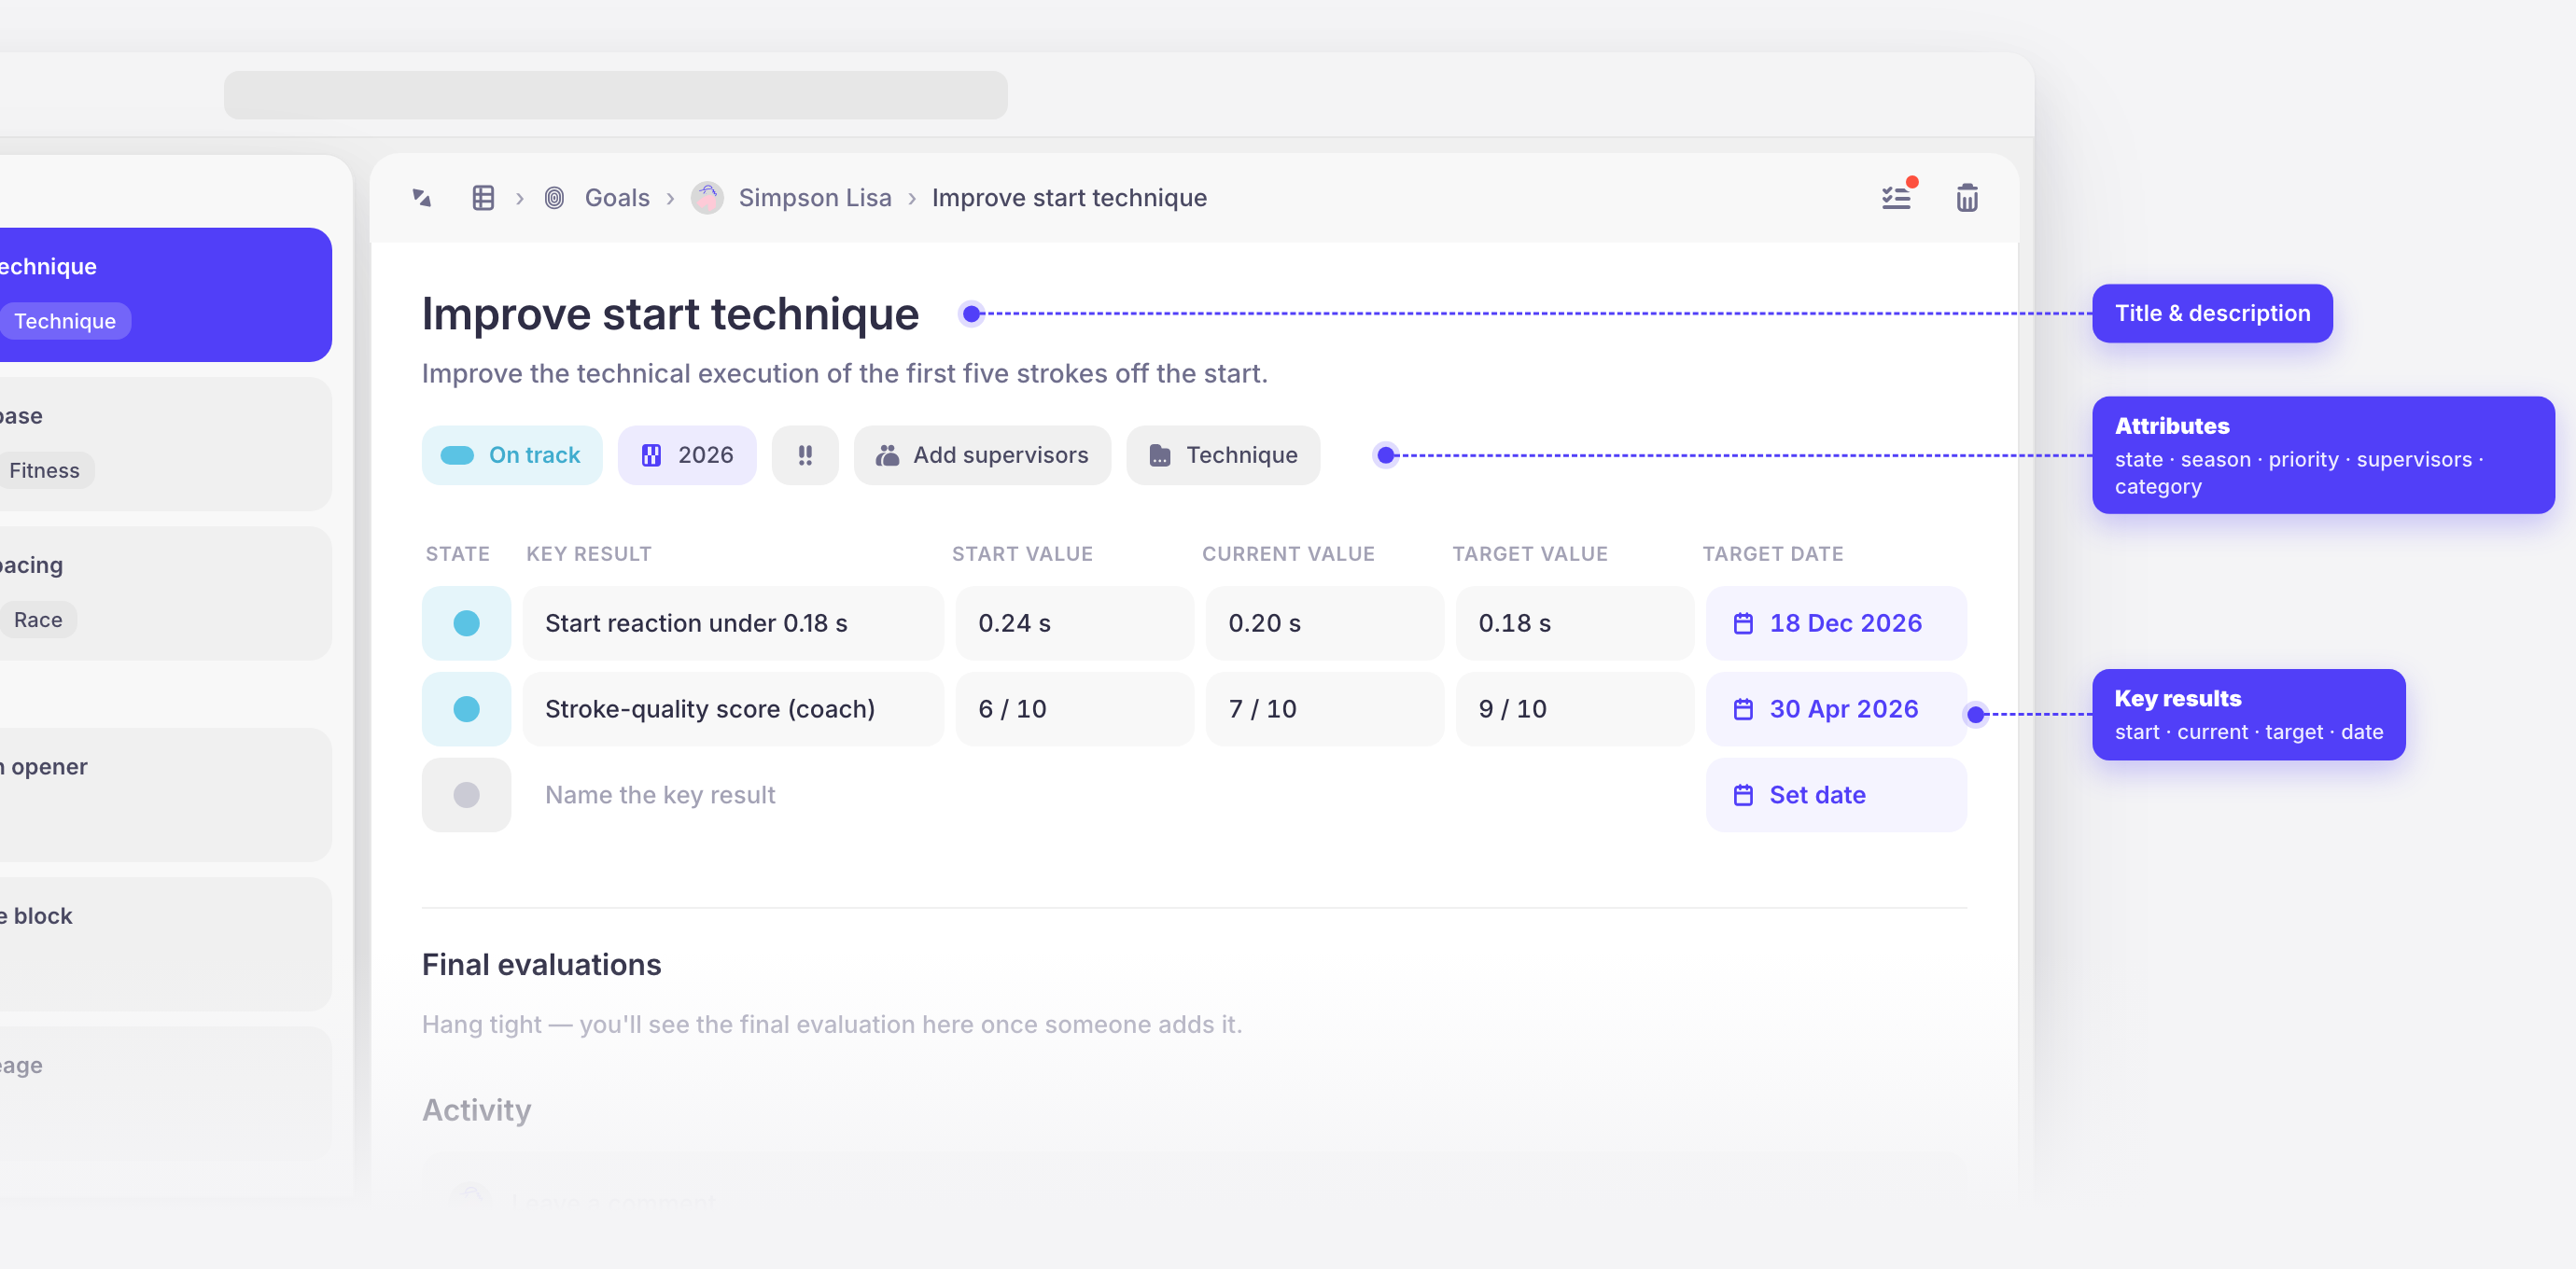Delete goal with trash icon
2576x1269 pixels.
tap(1967, 198)
